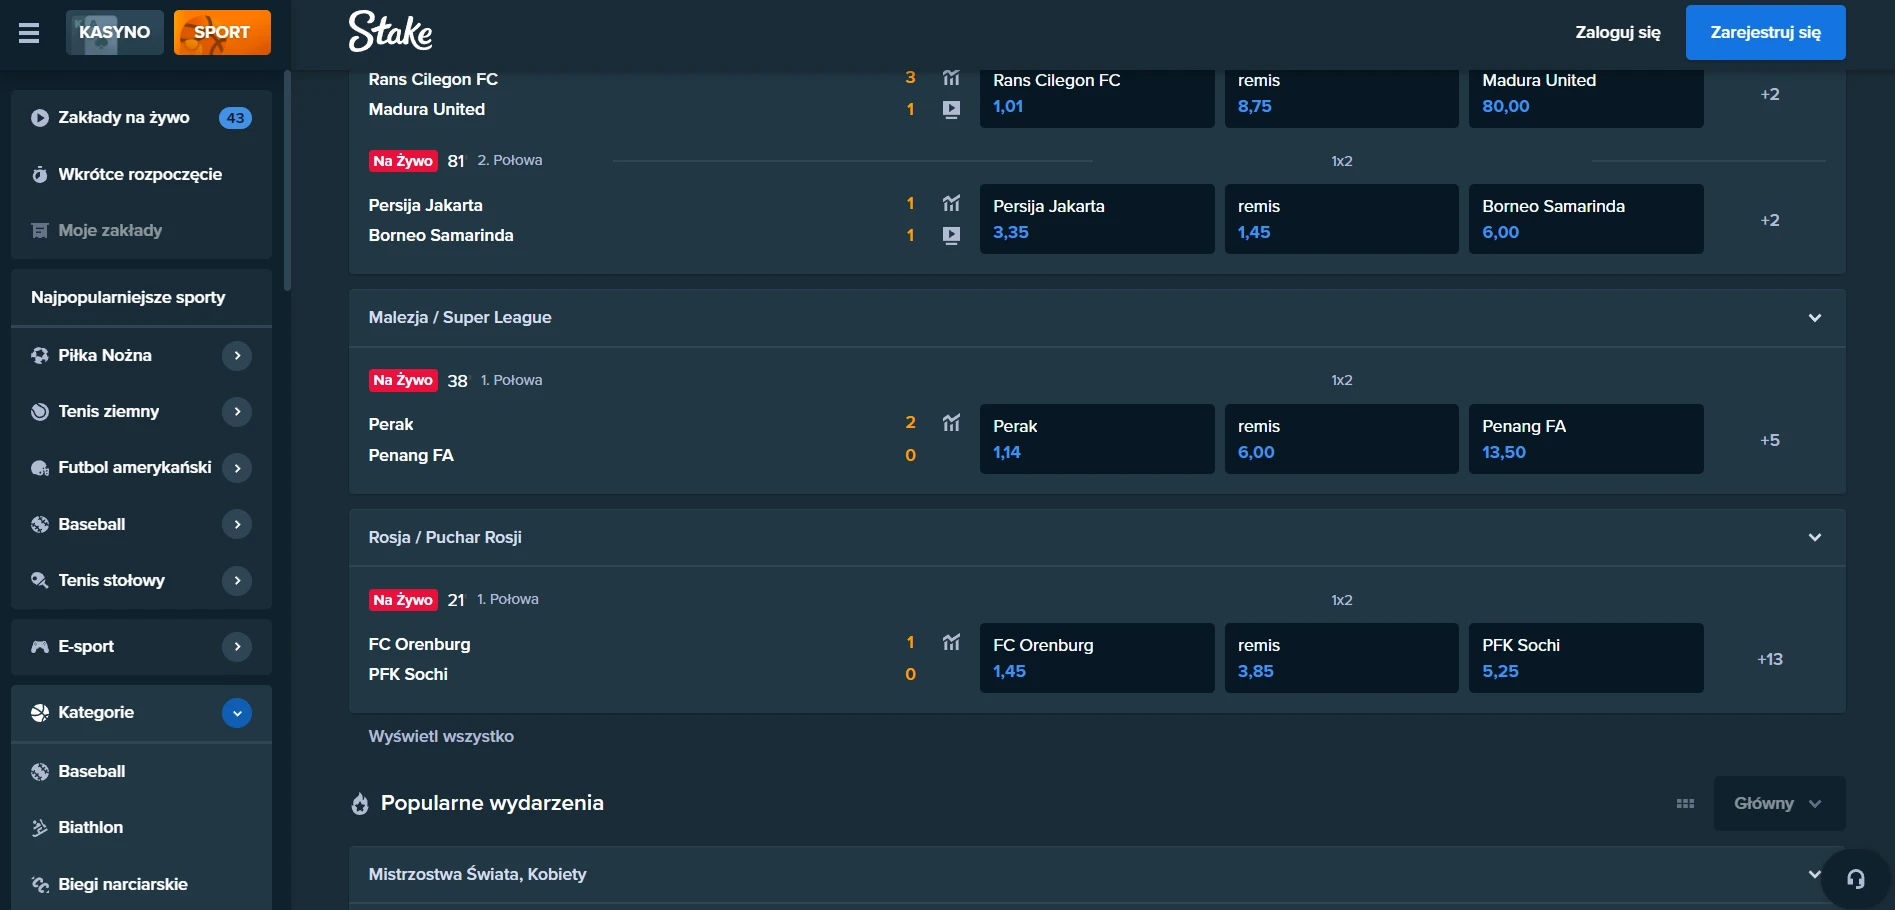Expand E-sport submenu arrow
This screenshot has width=1895, height=910.
[x=237, y=646]
